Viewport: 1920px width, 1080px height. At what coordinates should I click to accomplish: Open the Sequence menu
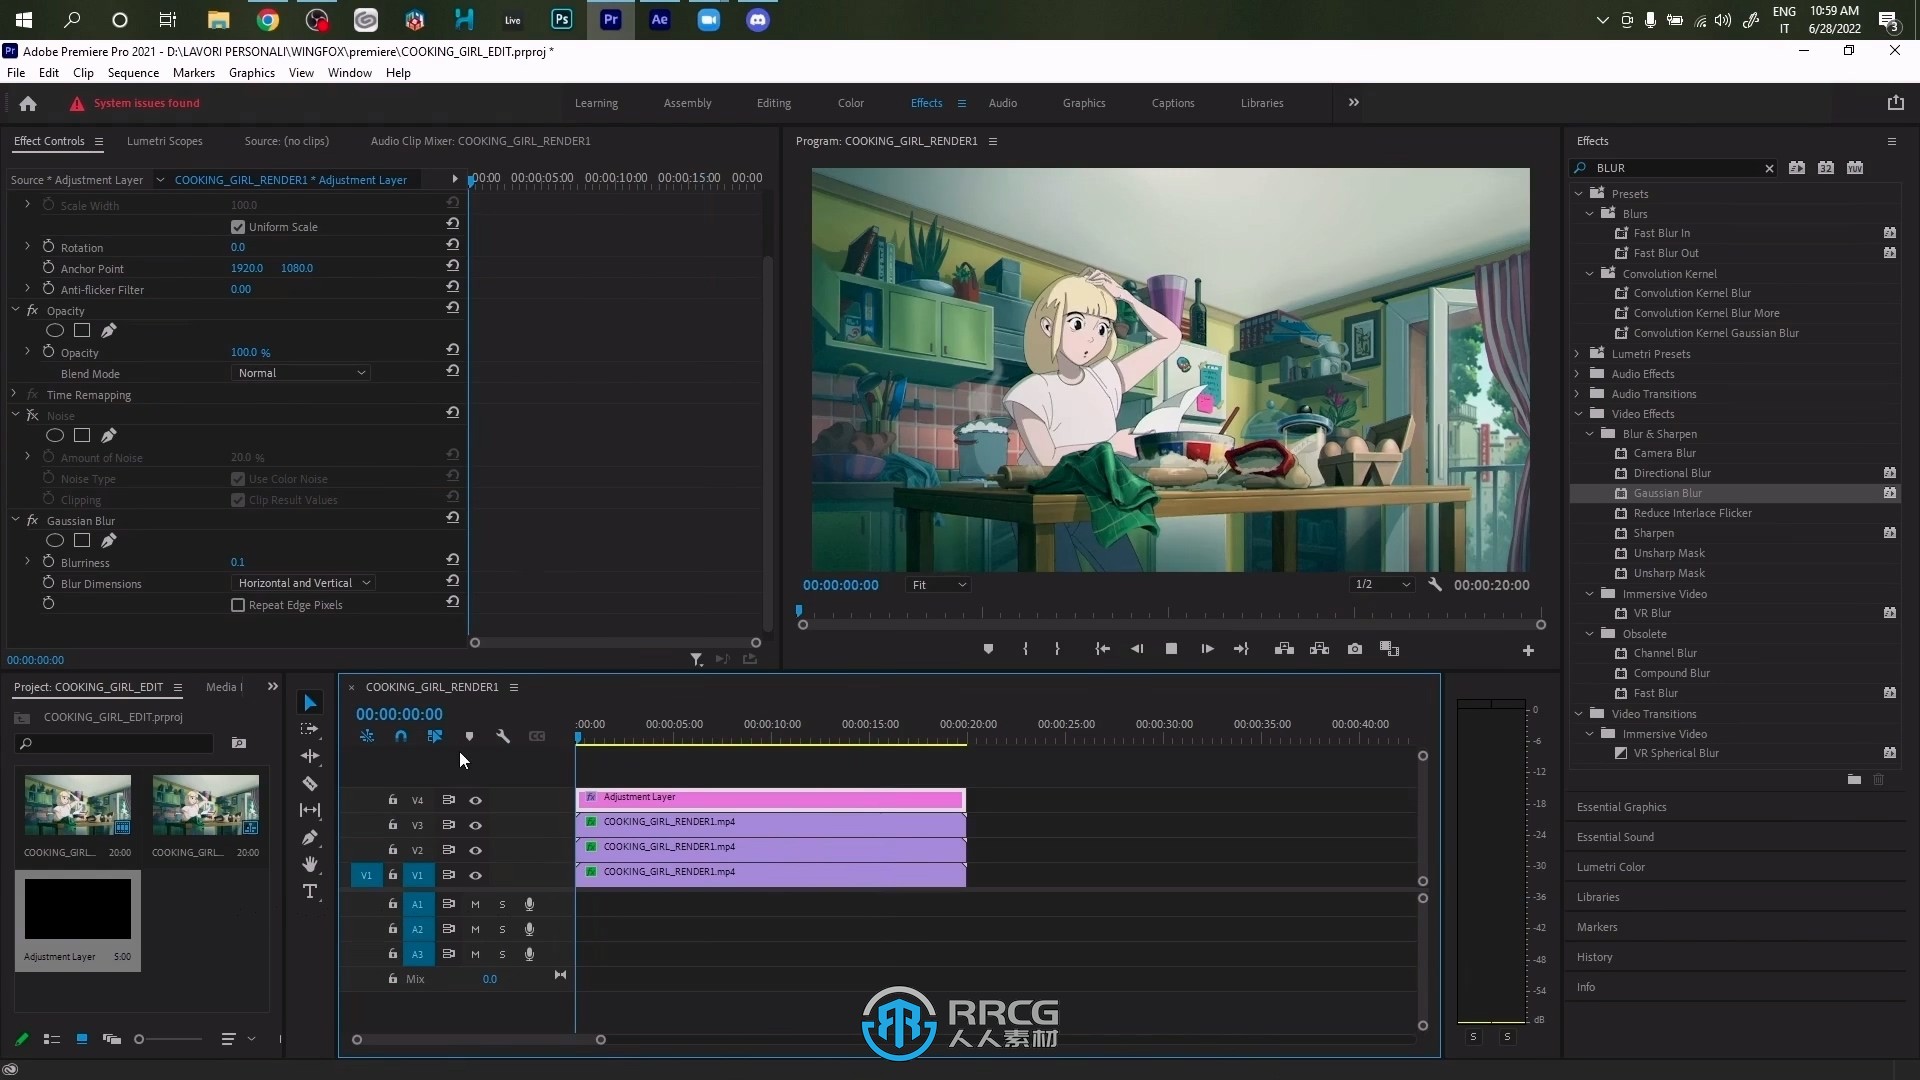coord(133,73)
